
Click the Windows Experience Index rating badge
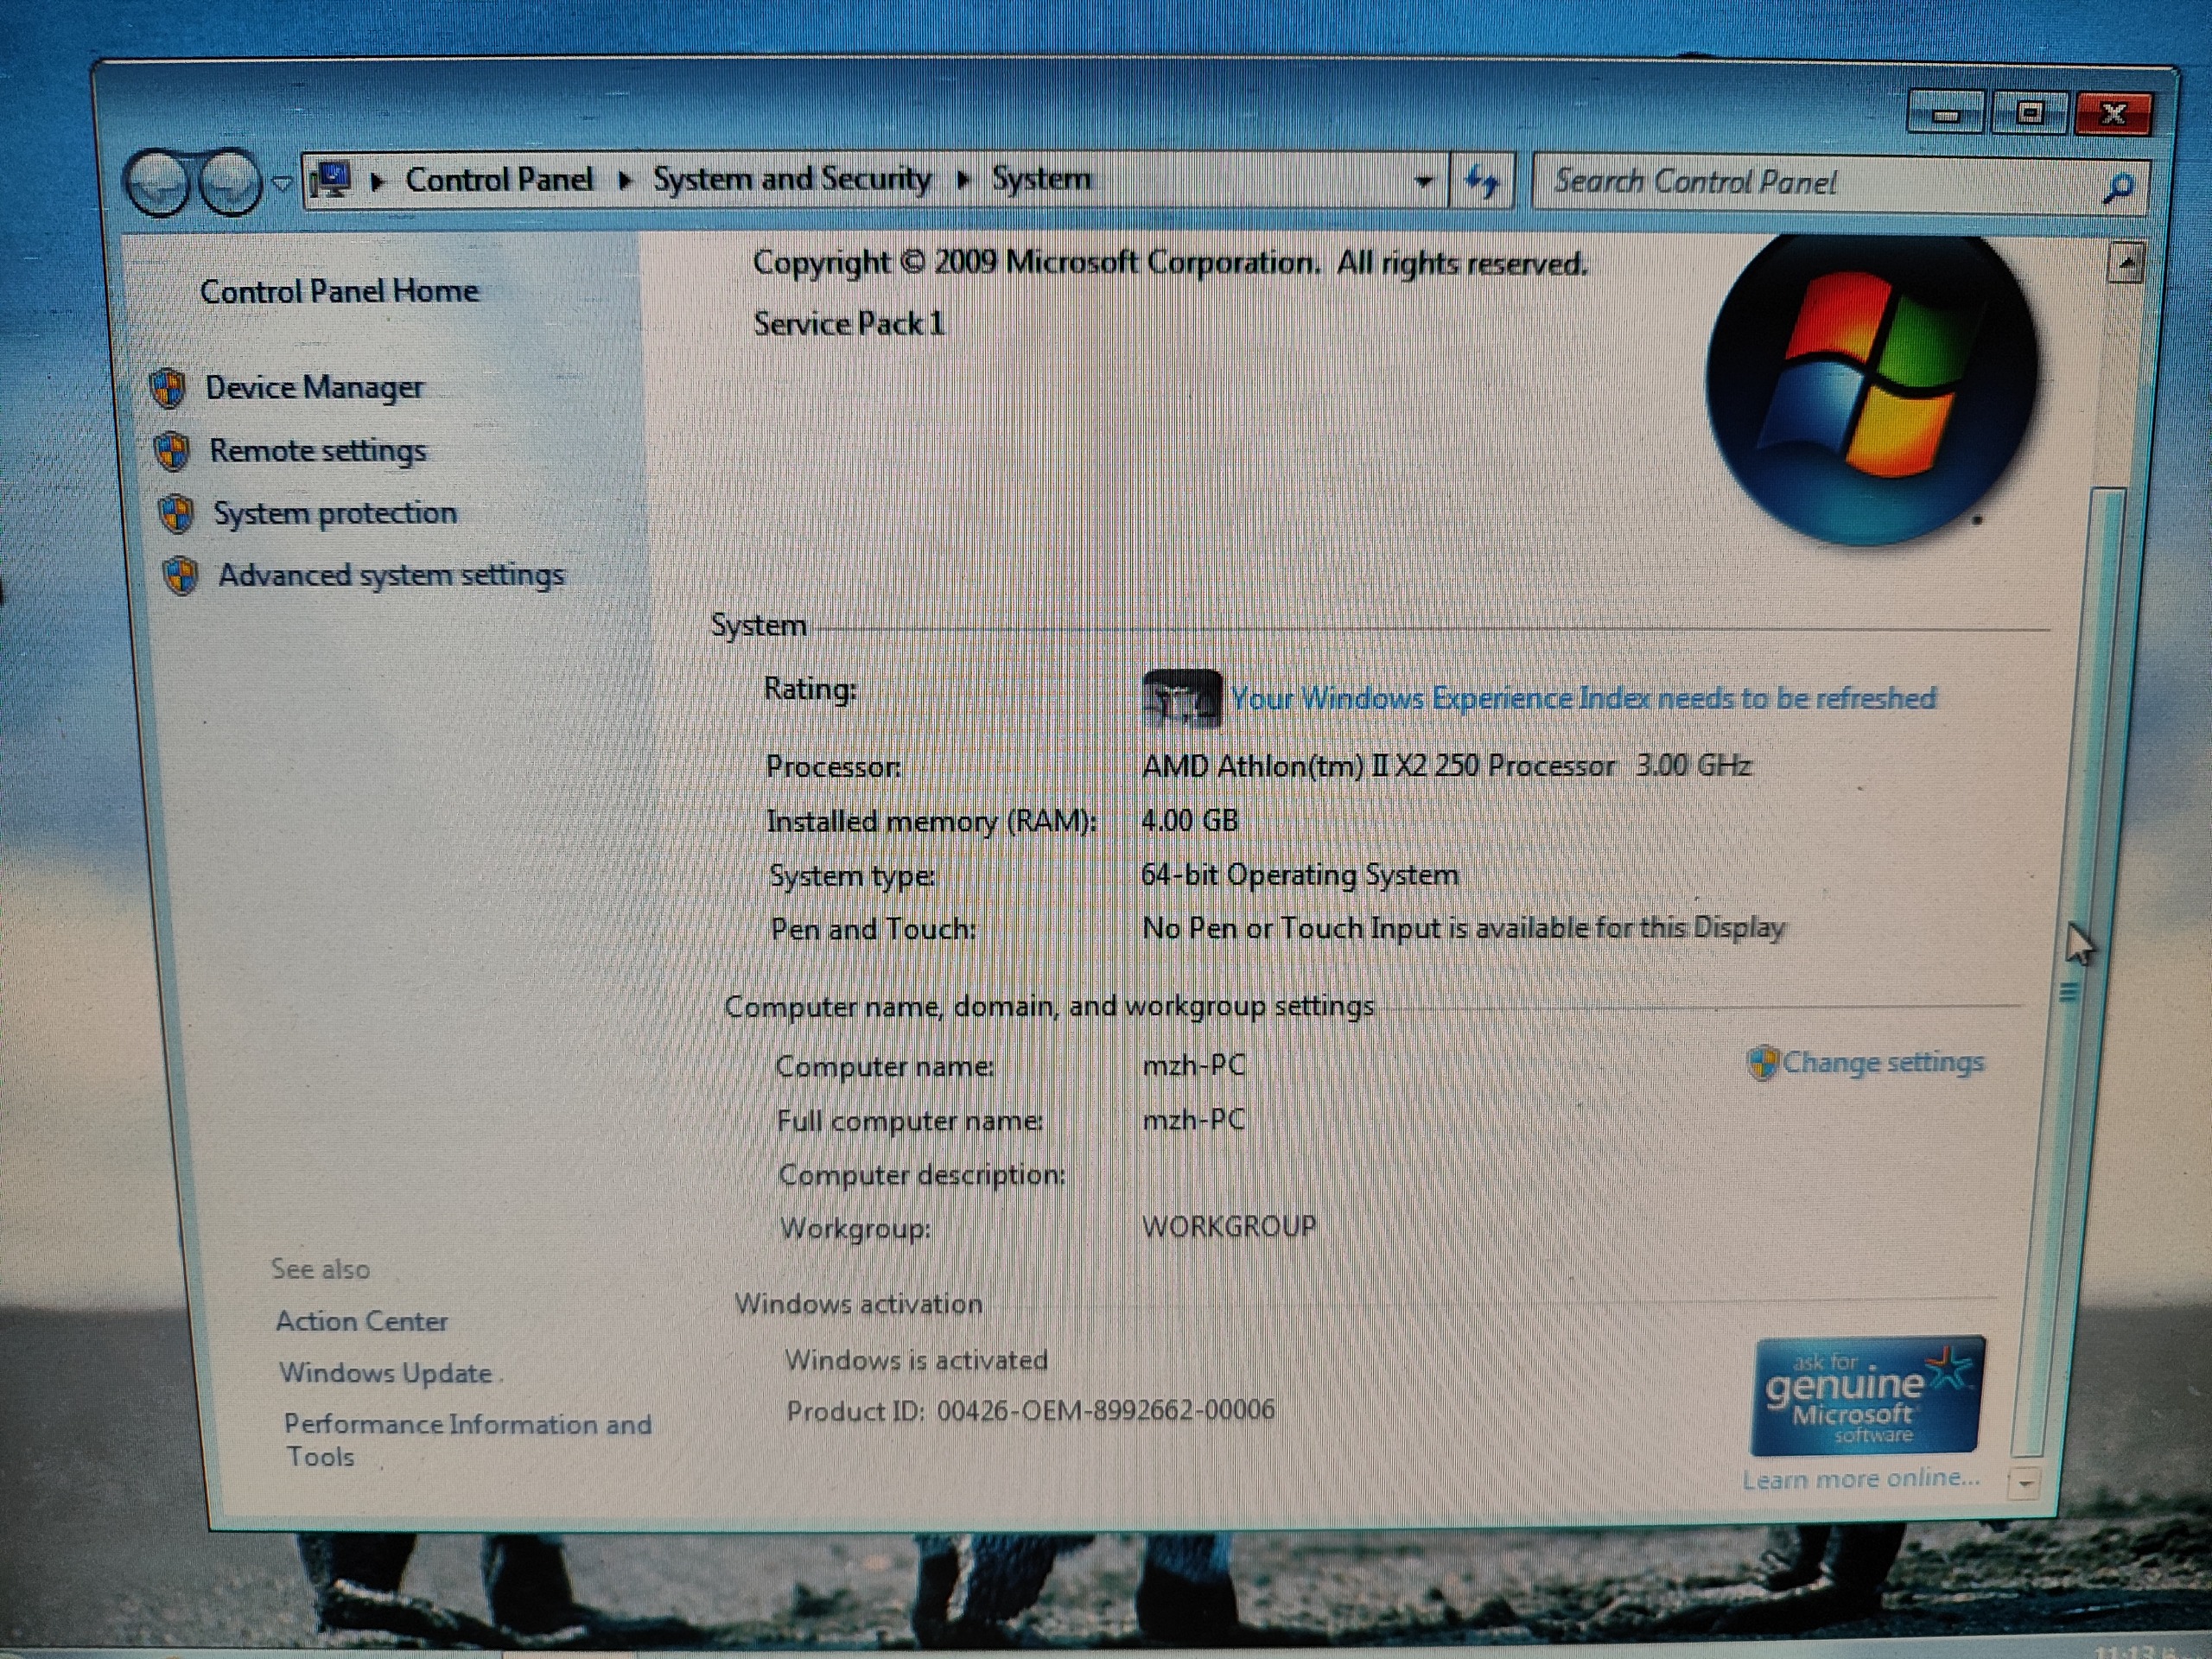pyautogui.click(x=1181, y=698)
